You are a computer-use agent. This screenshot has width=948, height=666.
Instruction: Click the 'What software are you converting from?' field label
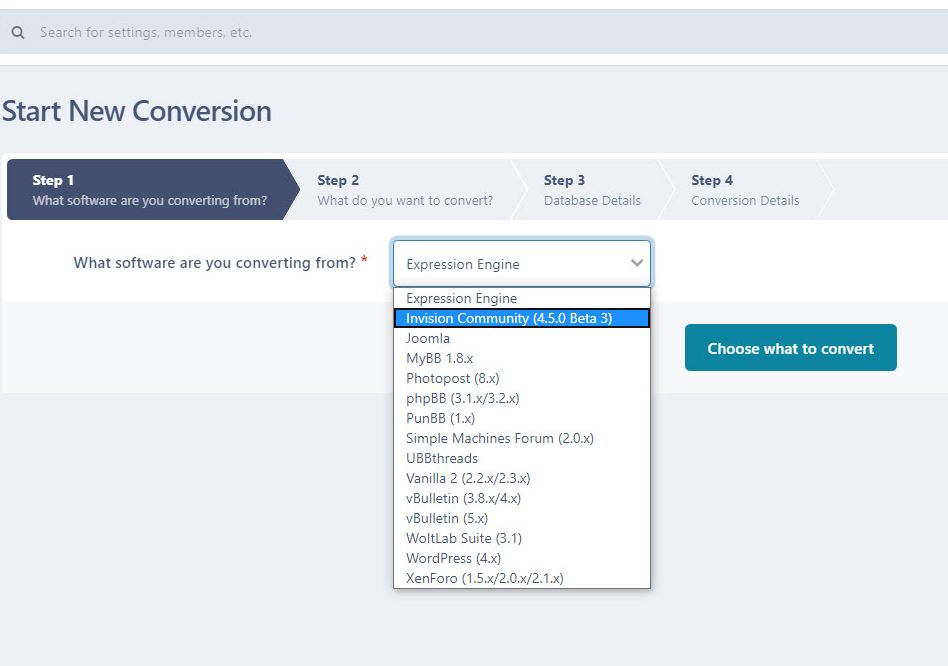215,262
